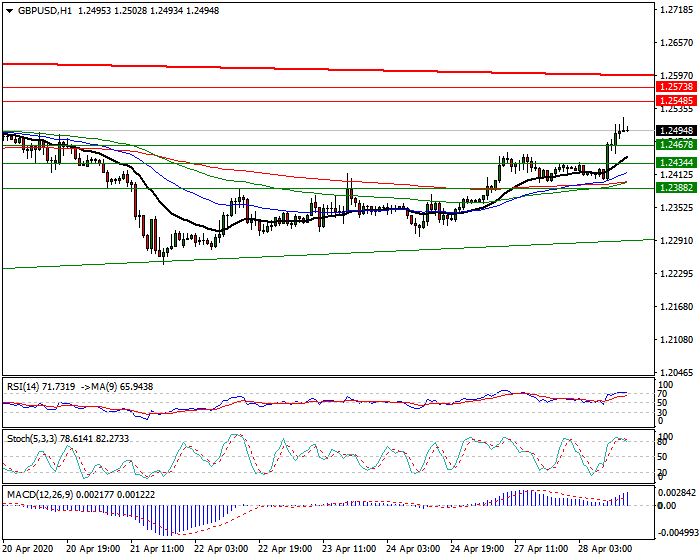The width and height of the screenshot is (700, 560).
Task: Click the 1.27185 price axis value
Action: 677,9
